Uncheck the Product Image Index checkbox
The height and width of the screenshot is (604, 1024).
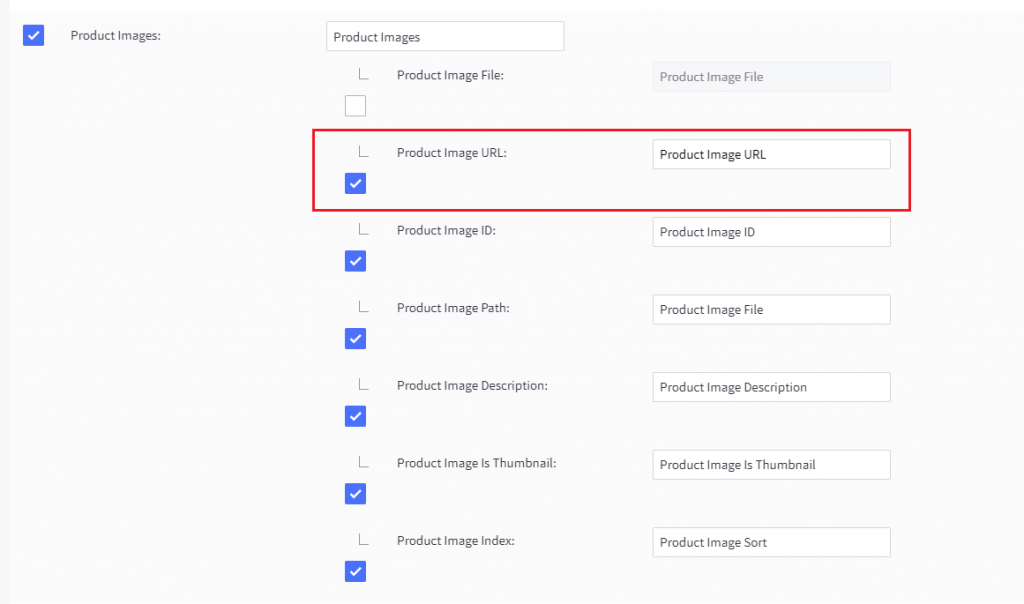[355, 571]
